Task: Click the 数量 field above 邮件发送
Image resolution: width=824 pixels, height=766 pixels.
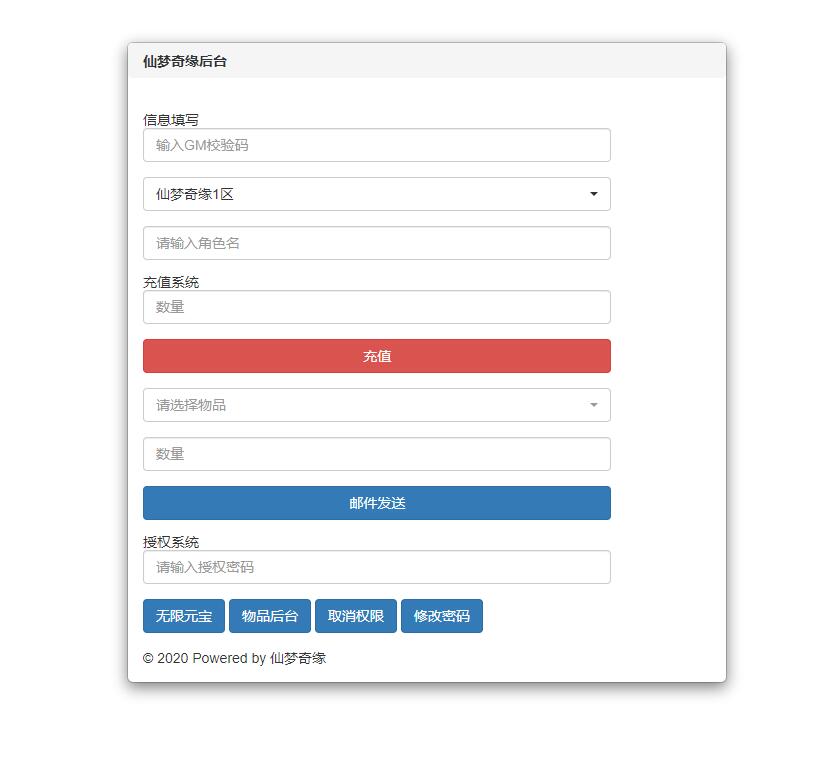Action: coord(376,454)
